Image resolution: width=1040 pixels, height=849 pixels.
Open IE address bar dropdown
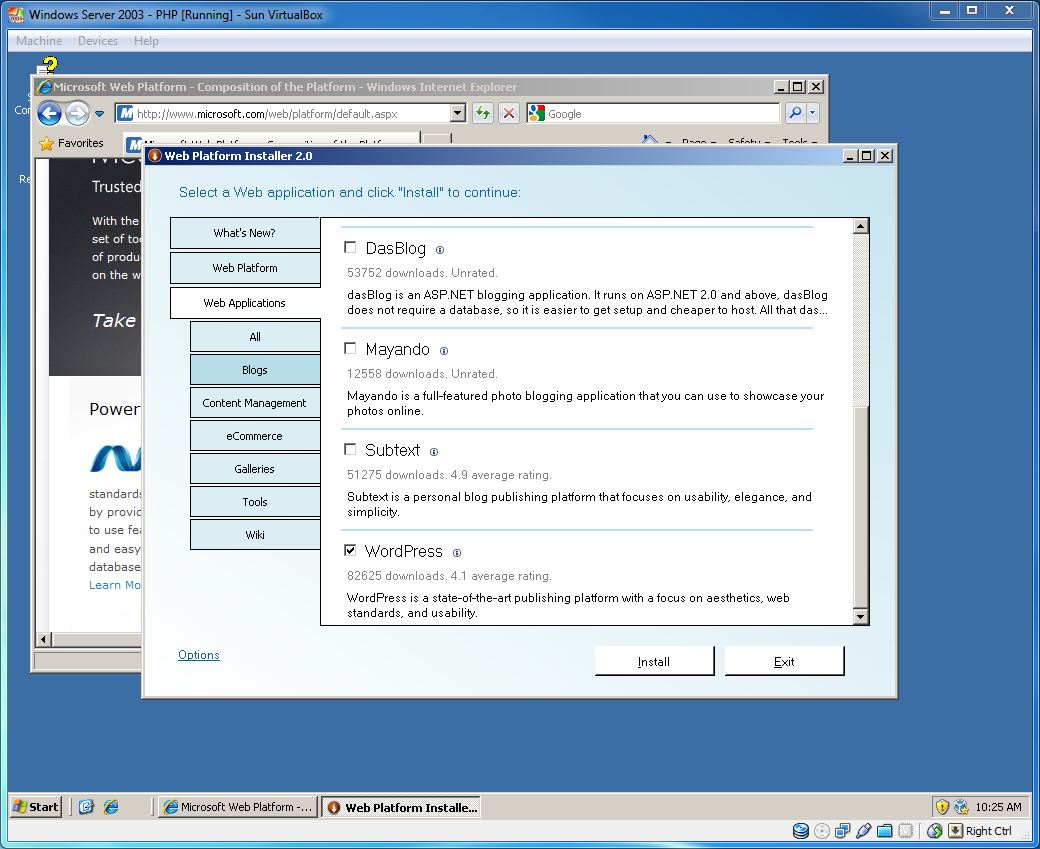458,113
